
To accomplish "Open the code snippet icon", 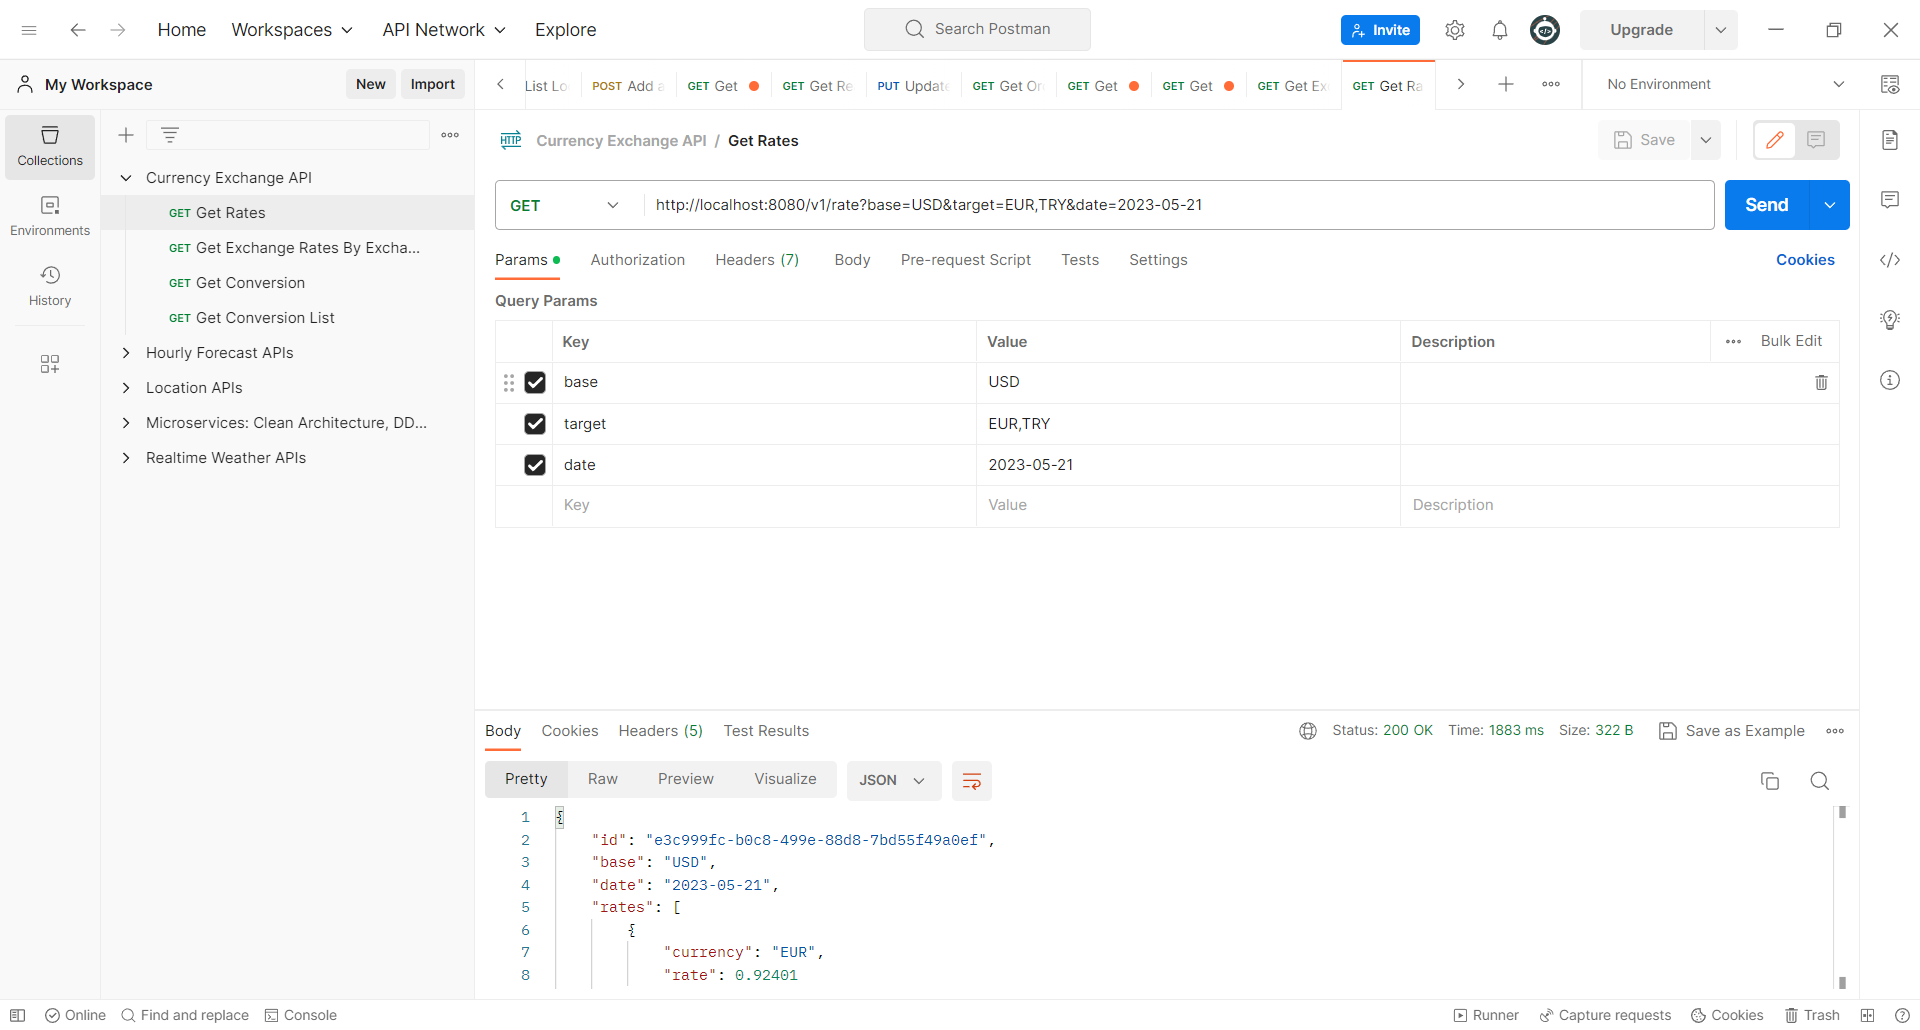I will click(1890, 260).
